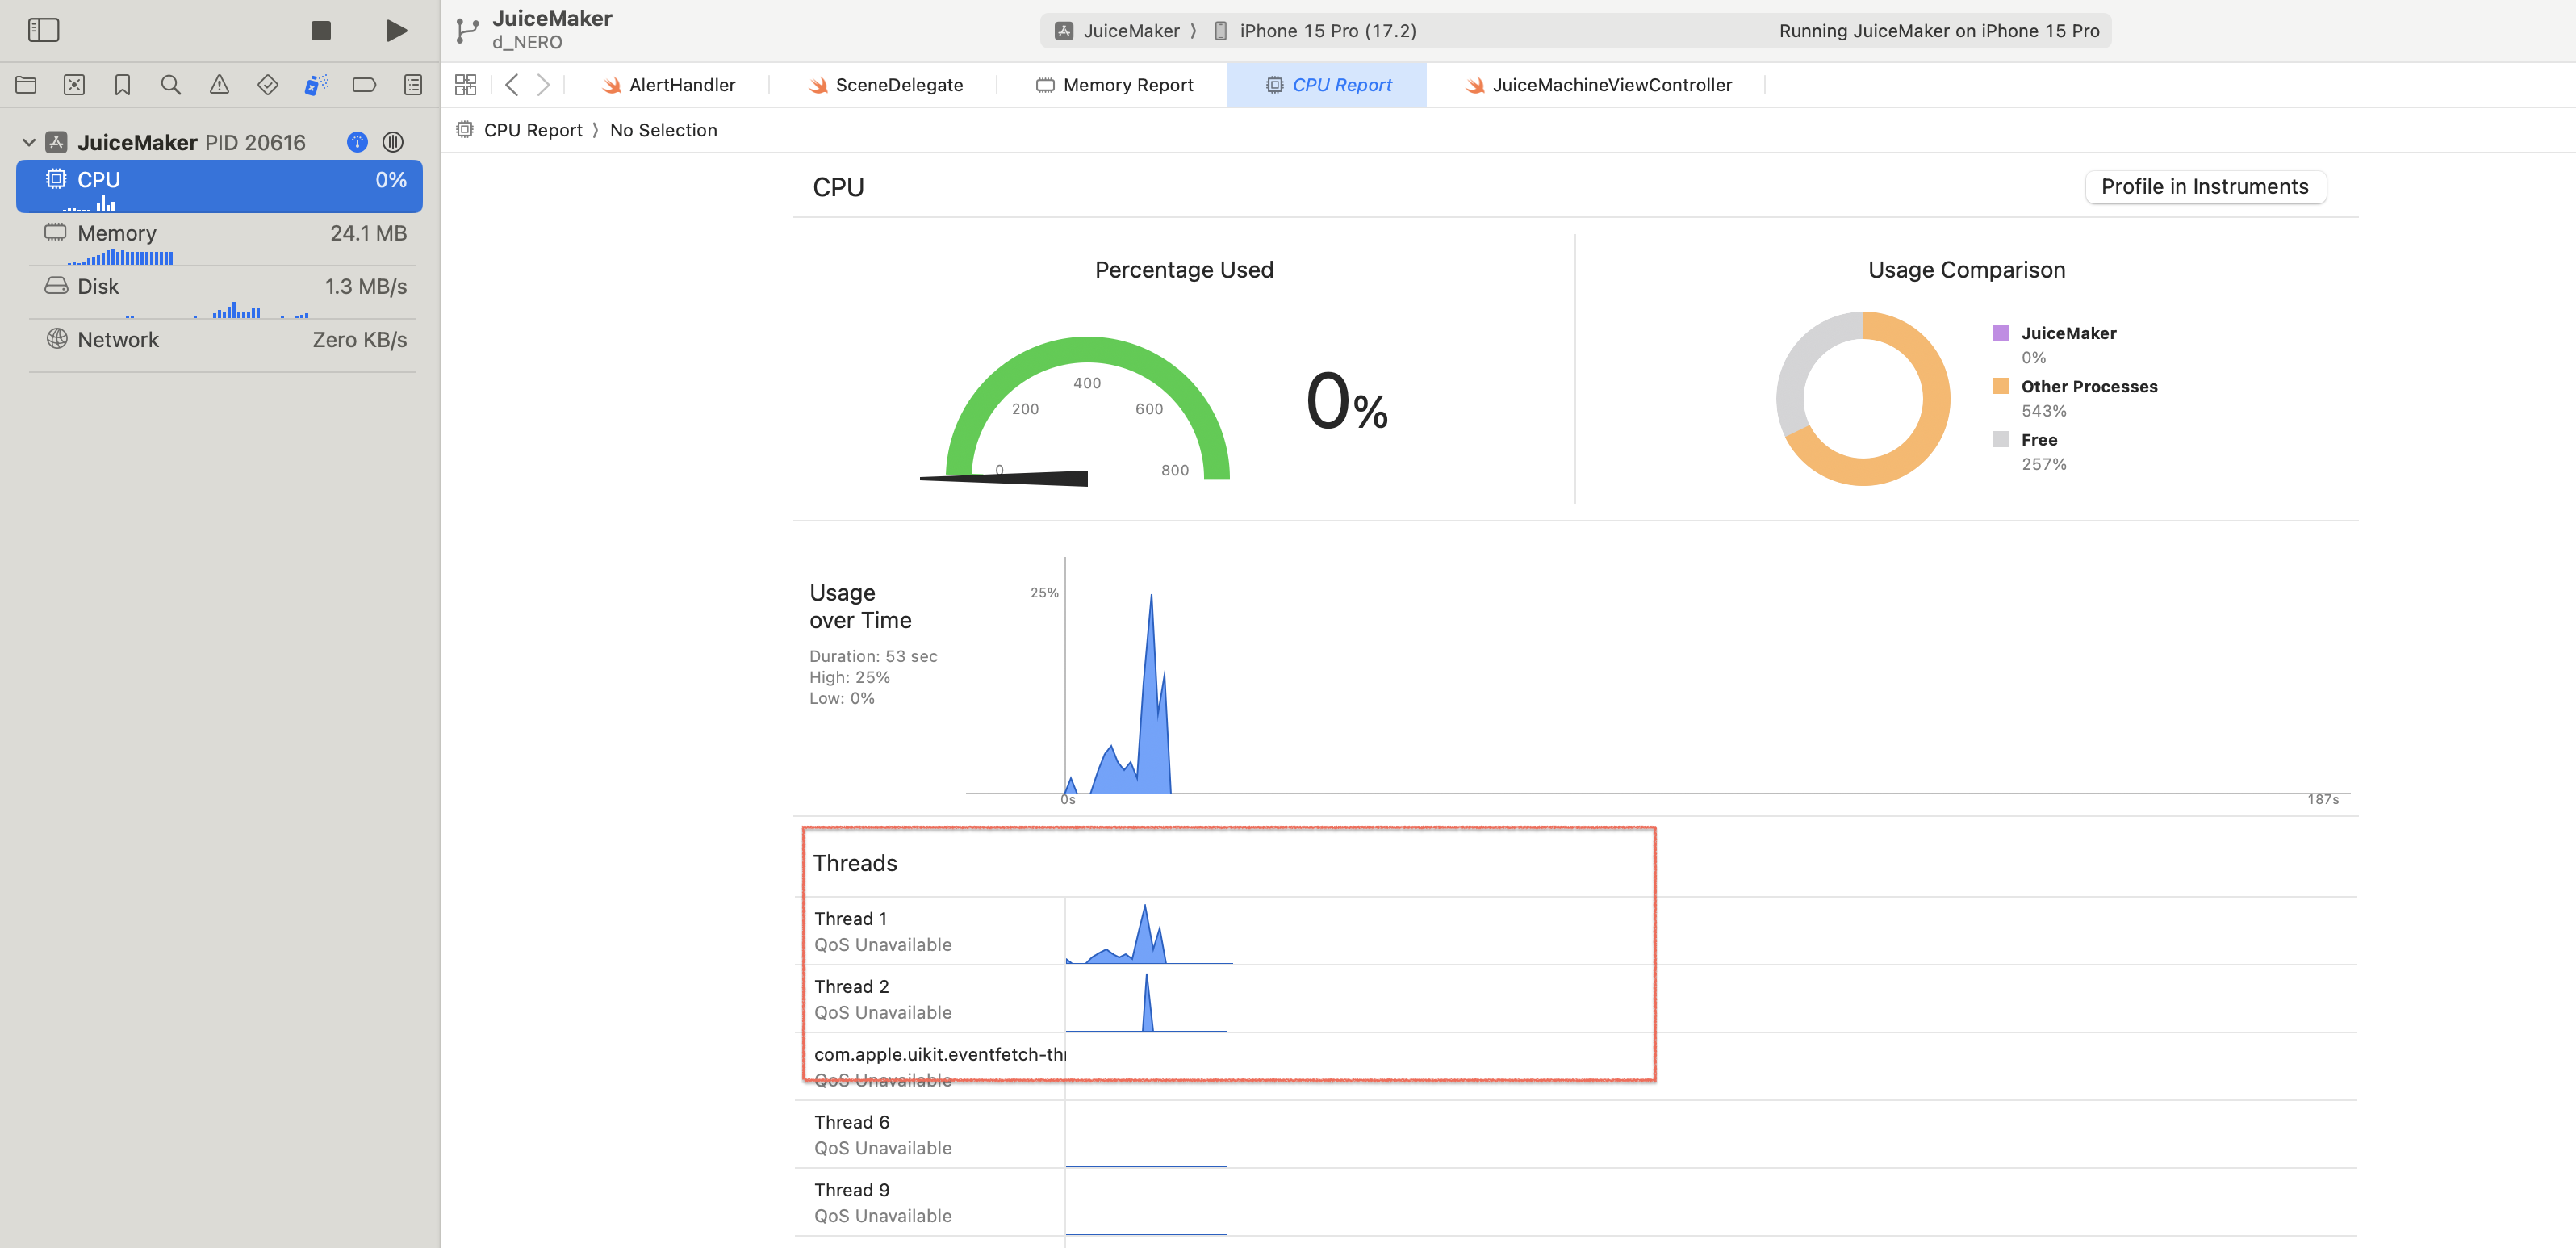The width and height of the screenshot is (2576, 1248).
Task: Toggle the navigator sidebar visibility
Action: (x=43, y=30)
